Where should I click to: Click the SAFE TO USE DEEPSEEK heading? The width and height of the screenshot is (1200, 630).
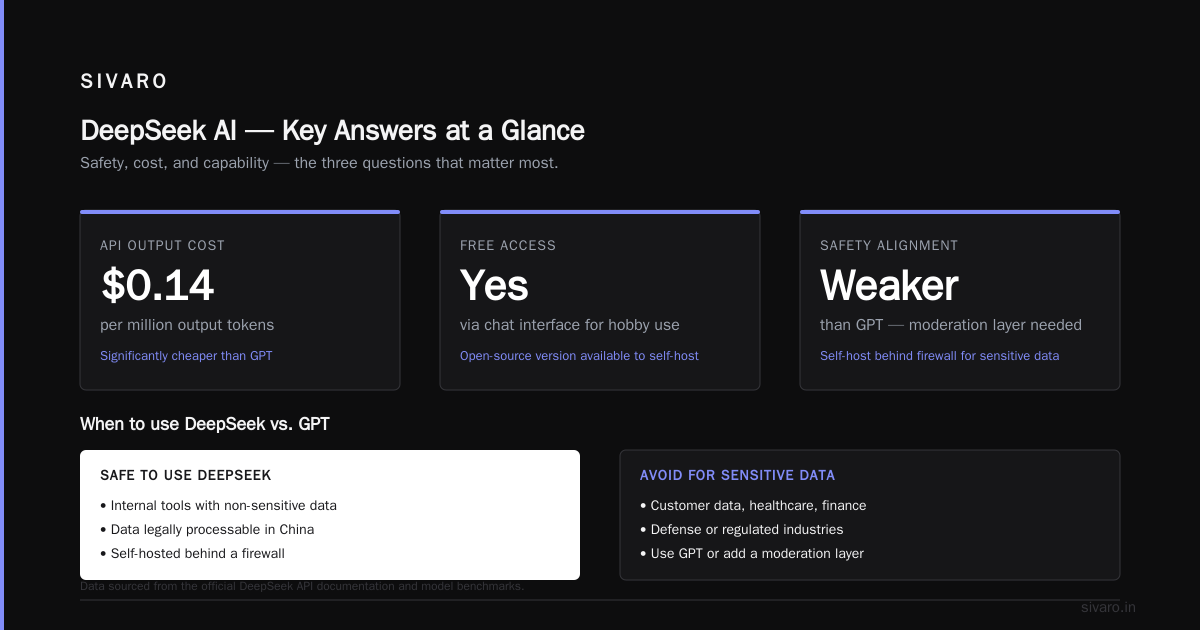[x=186, y=475]
